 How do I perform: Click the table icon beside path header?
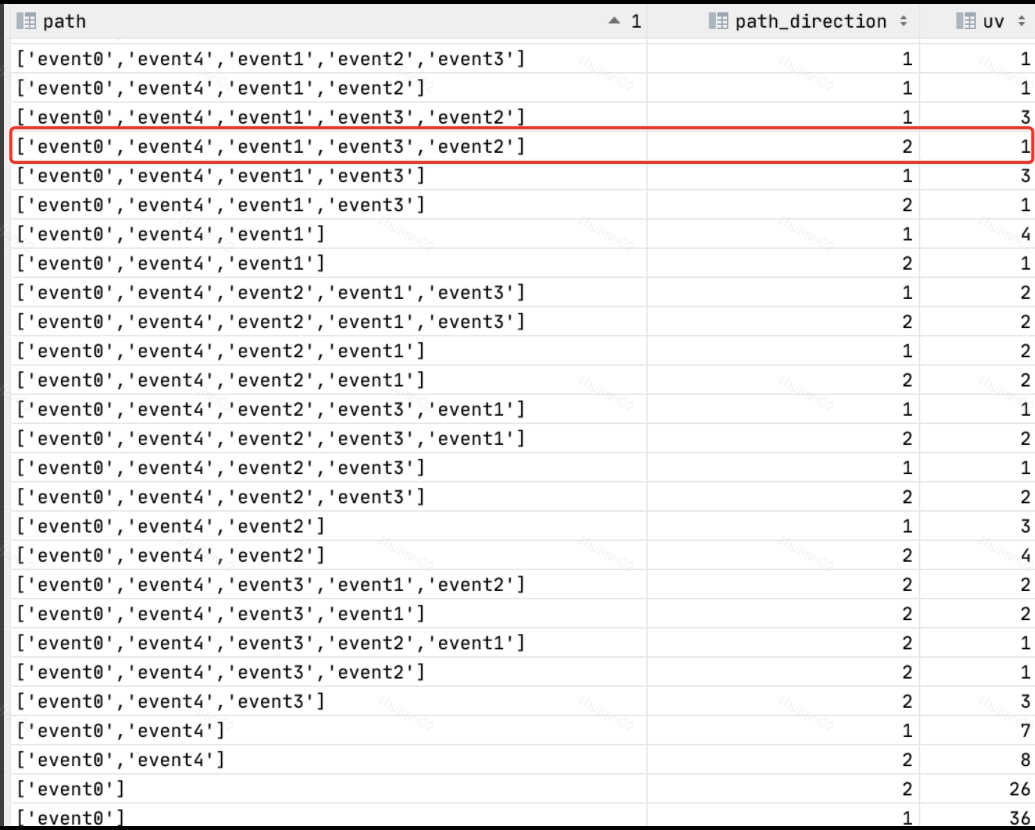(x=25, y=22)
